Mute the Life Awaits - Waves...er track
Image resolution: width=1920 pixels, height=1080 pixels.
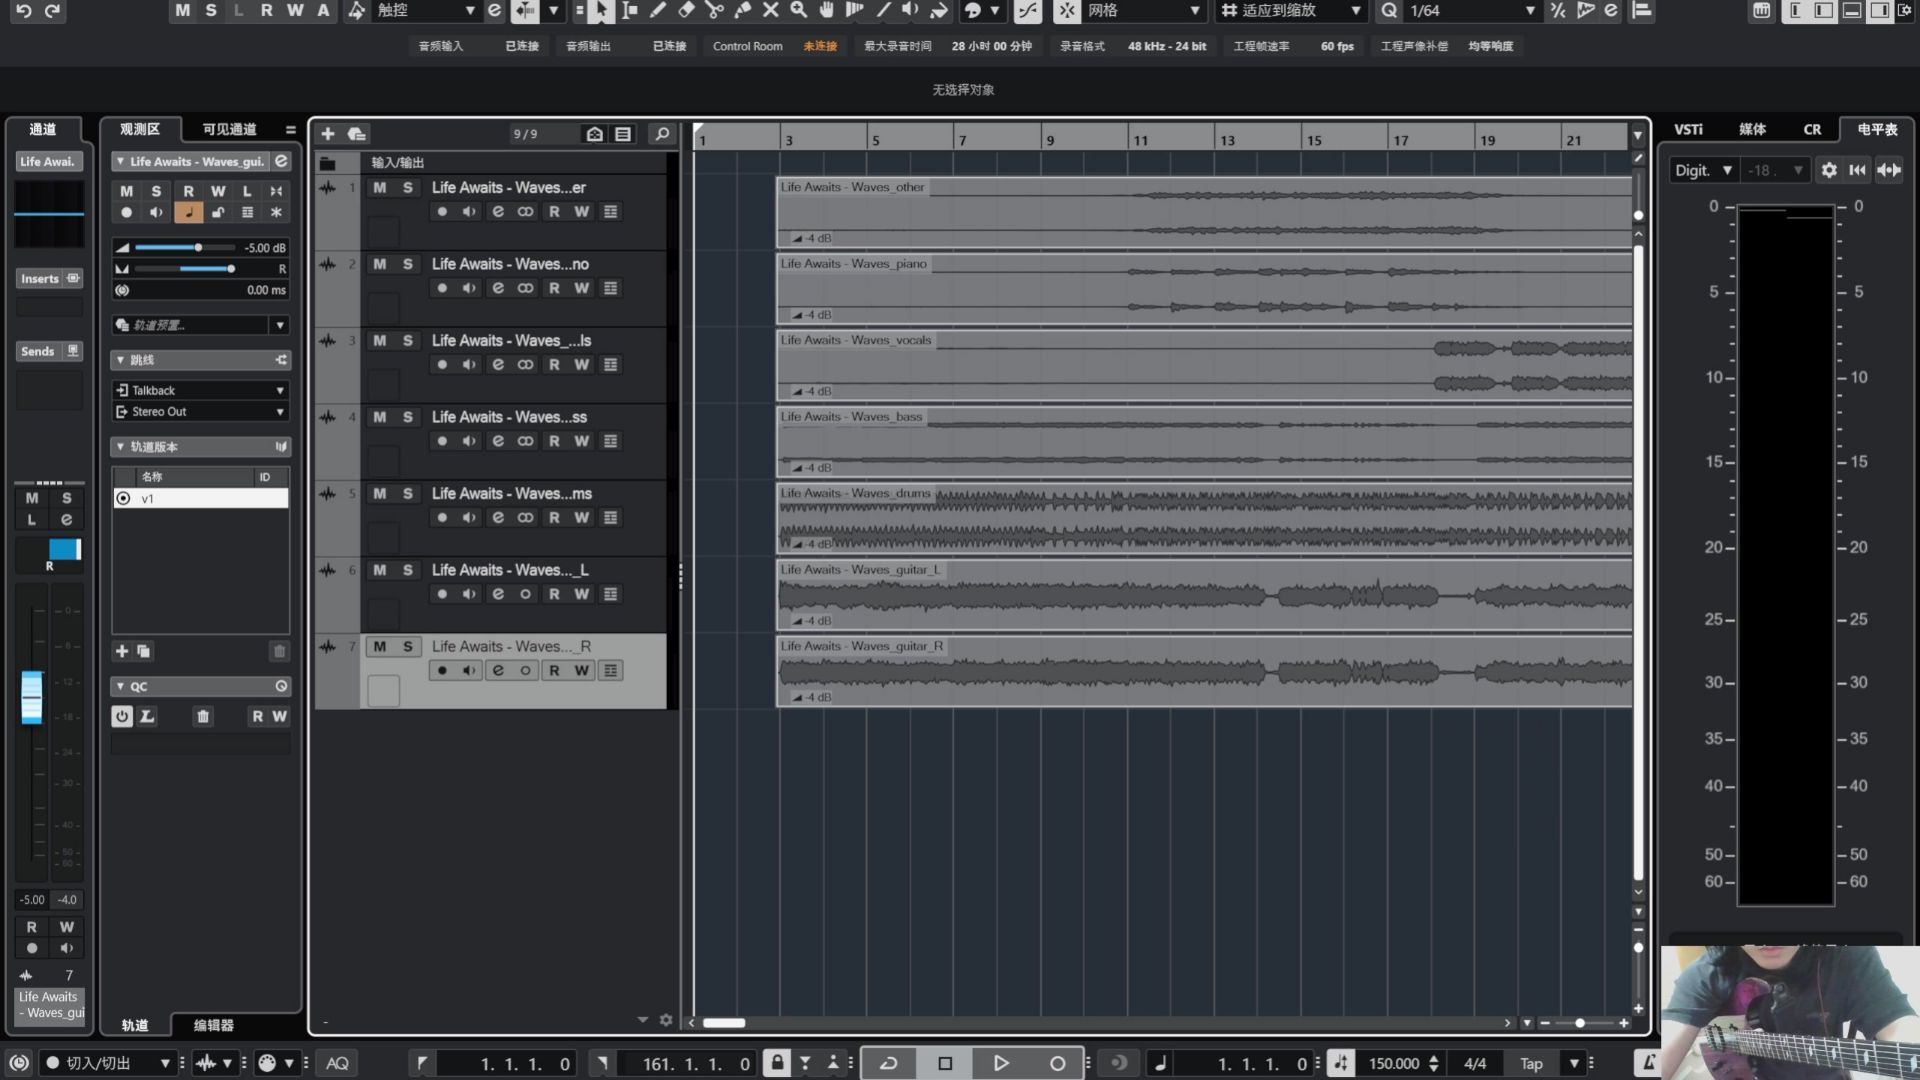pyautogui.click(x=379, y=187)
